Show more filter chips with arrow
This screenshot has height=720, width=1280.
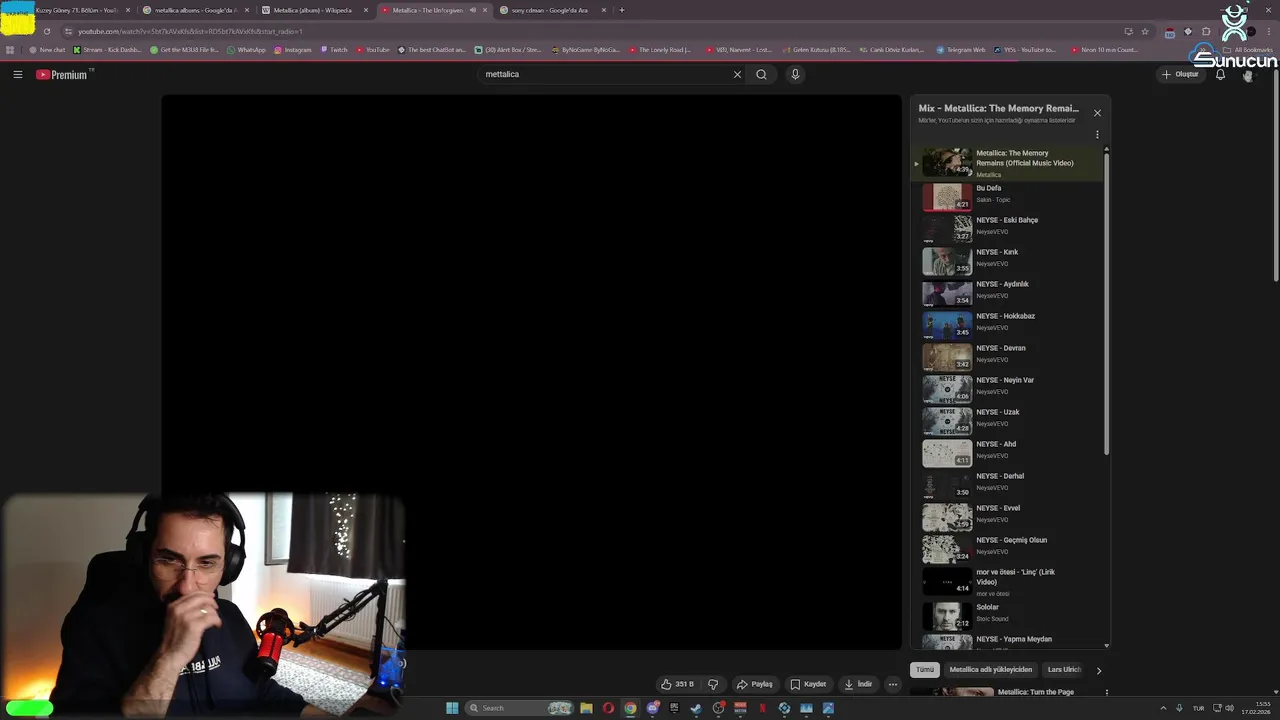[1099, 671]
